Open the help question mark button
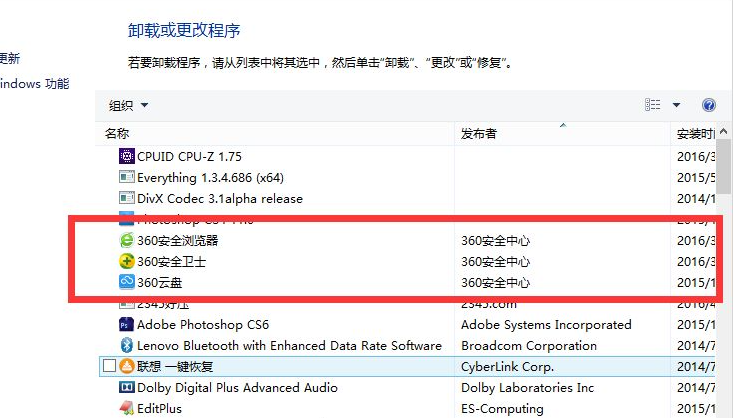 point(709,105)
